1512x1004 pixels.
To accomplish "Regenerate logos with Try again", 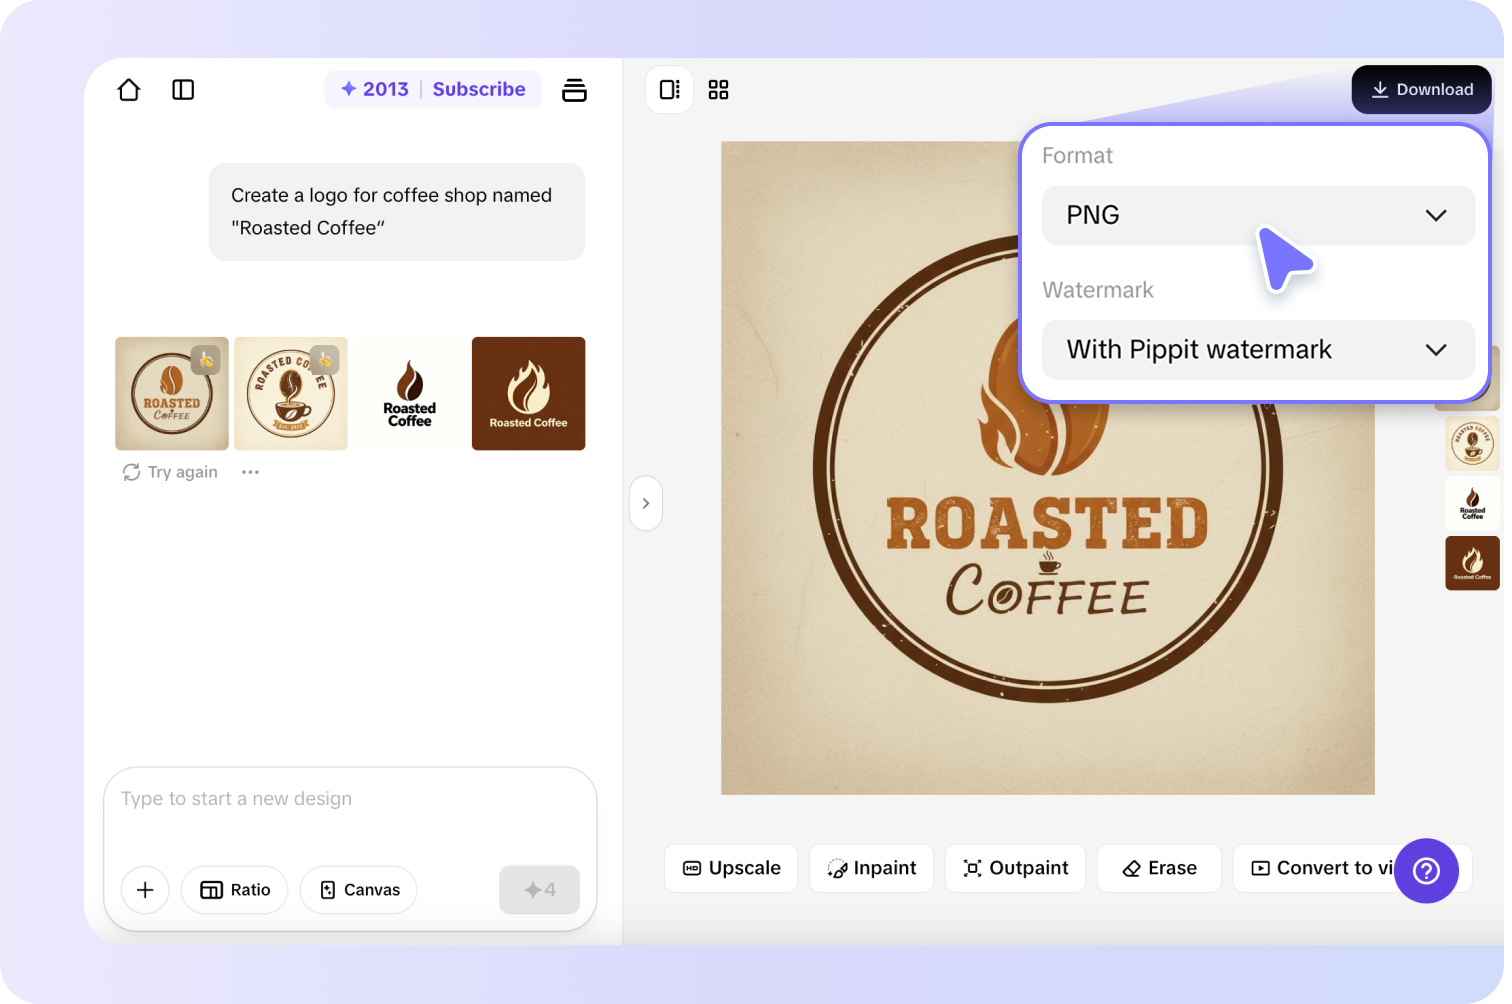I will [x=169, y=471].
